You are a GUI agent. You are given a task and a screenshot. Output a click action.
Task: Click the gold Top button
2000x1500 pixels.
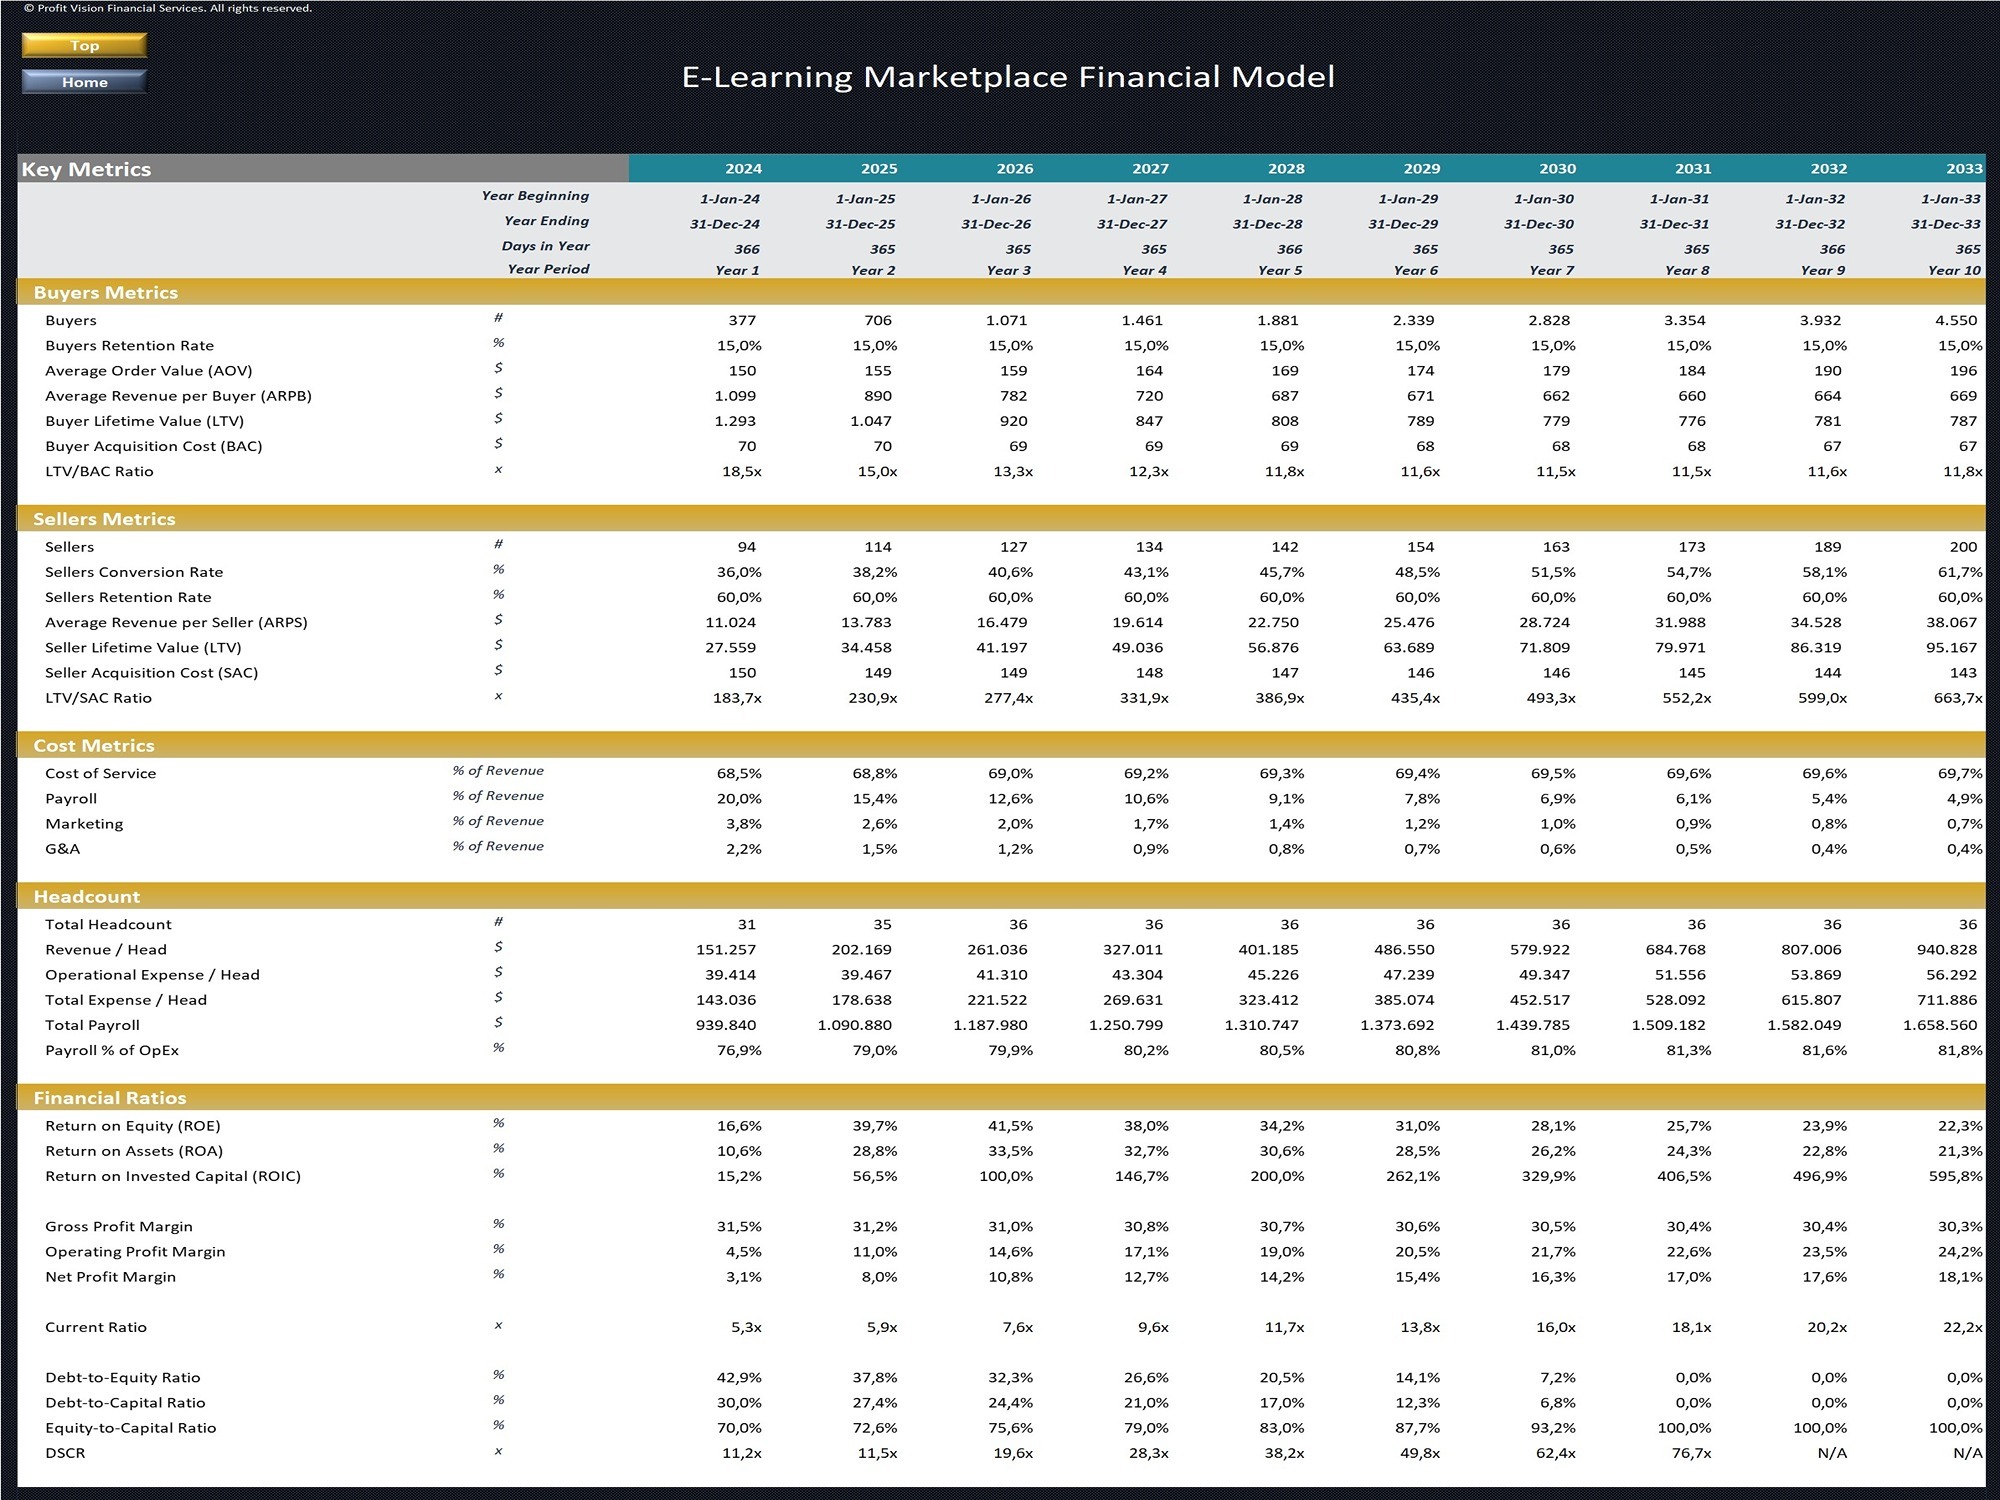[85, 45]
